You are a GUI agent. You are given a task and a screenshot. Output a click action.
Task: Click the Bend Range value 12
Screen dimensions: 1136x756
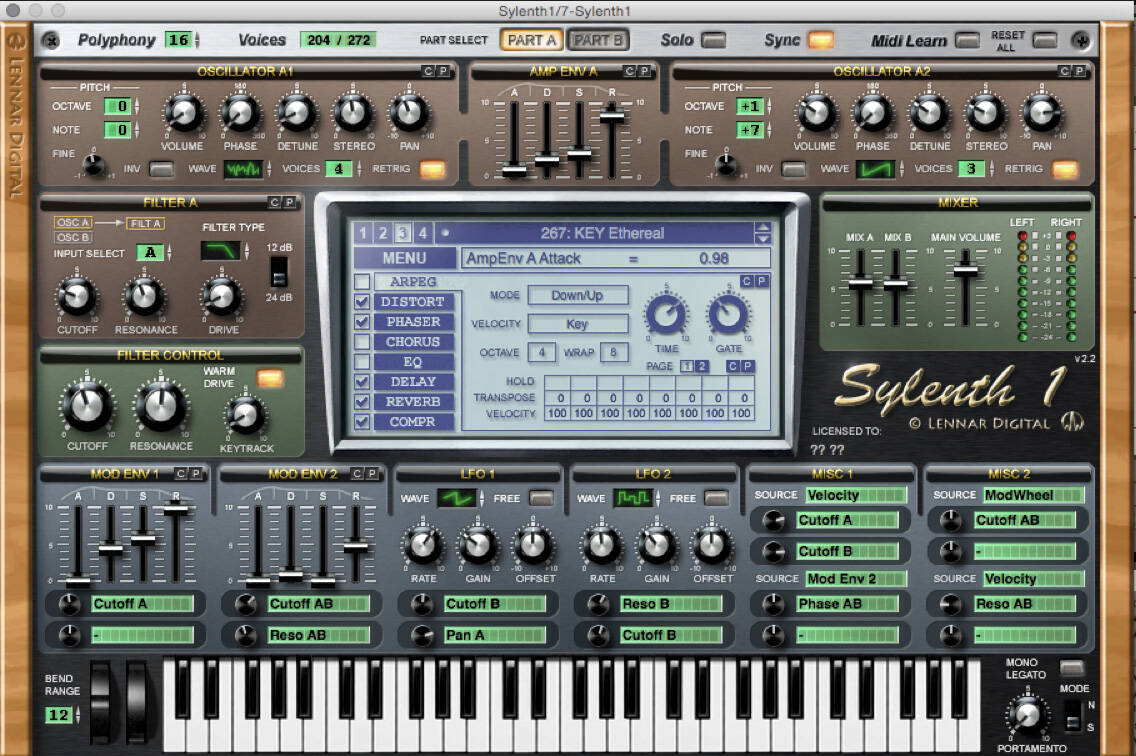[58, 715]
